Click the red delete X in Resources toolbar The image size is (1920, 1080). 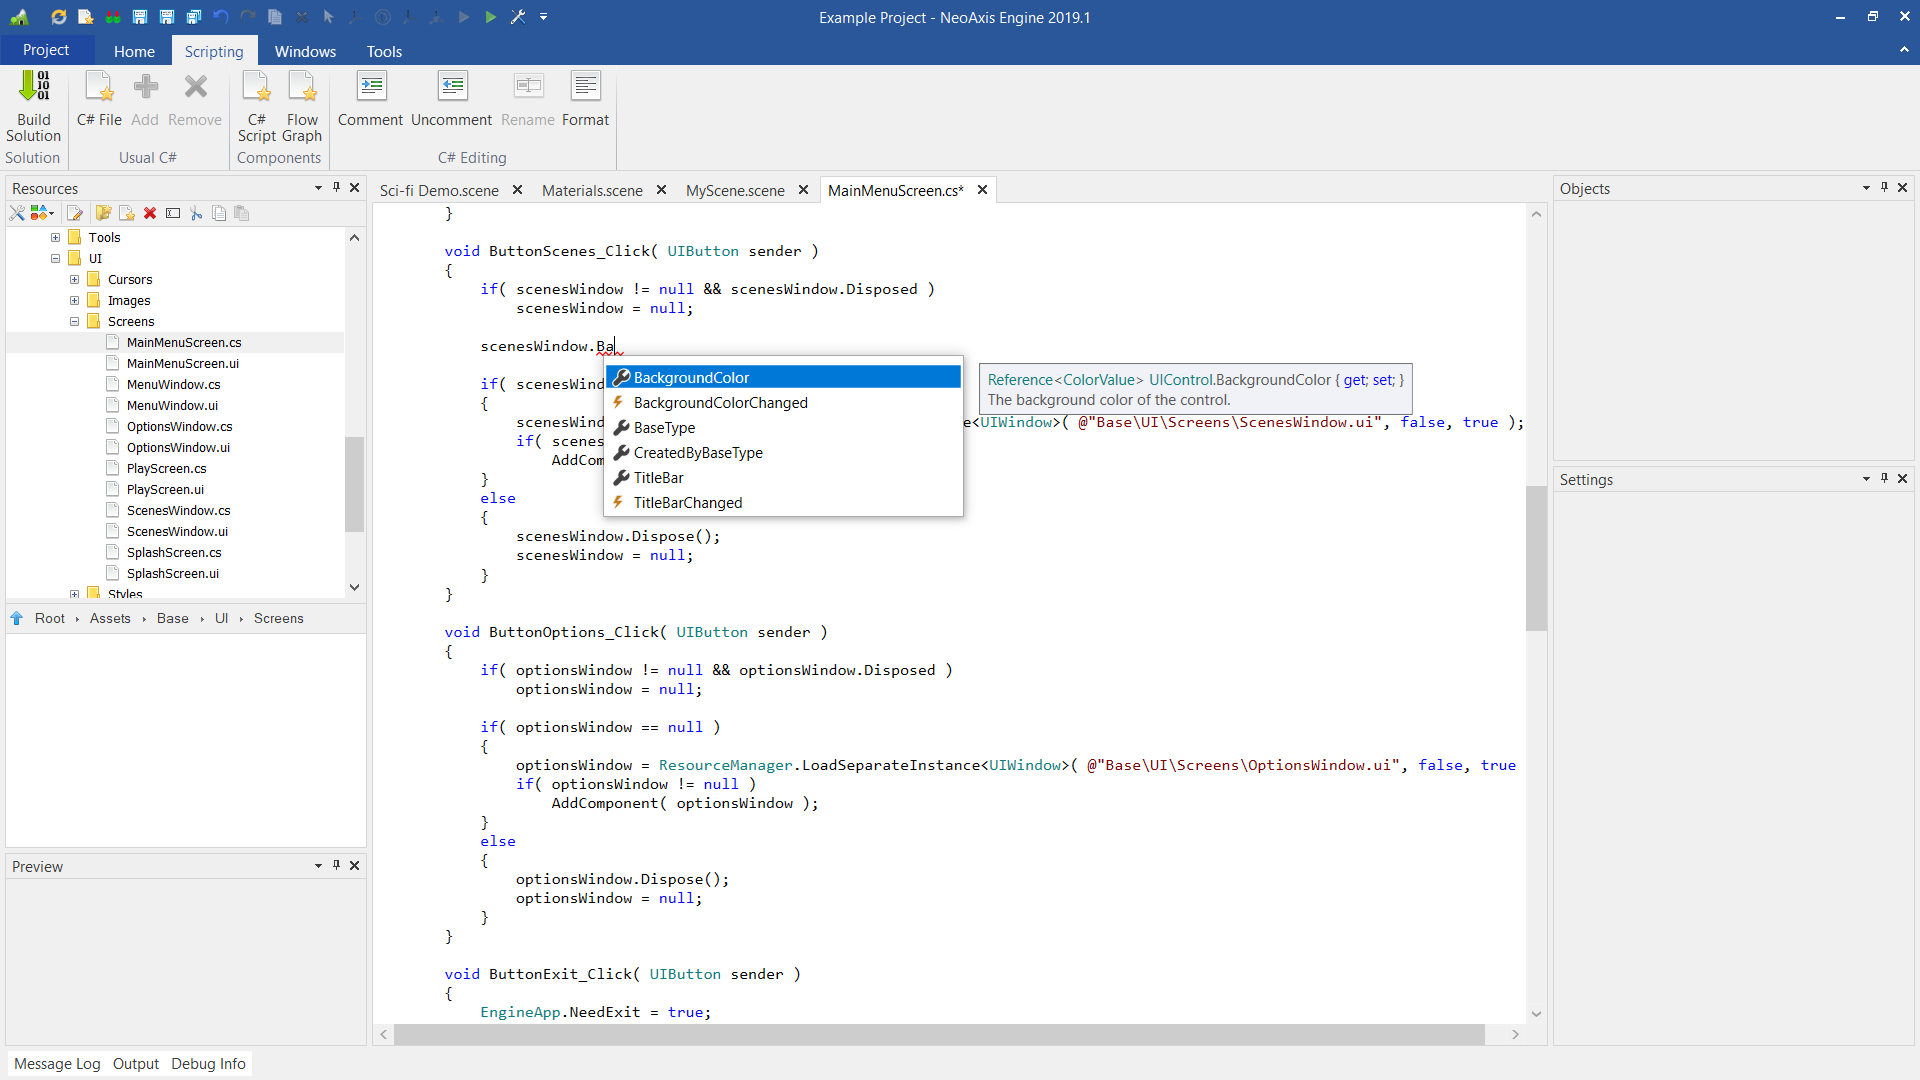pos(150,213)
